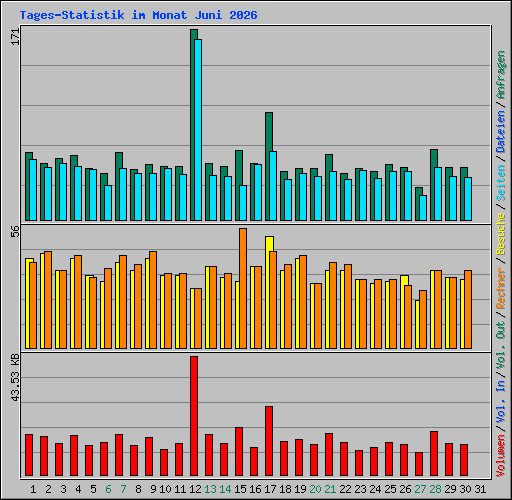This screenshot has width=512, height=500.
Task: Click the green weekend day label '6'
Action: 108,489
